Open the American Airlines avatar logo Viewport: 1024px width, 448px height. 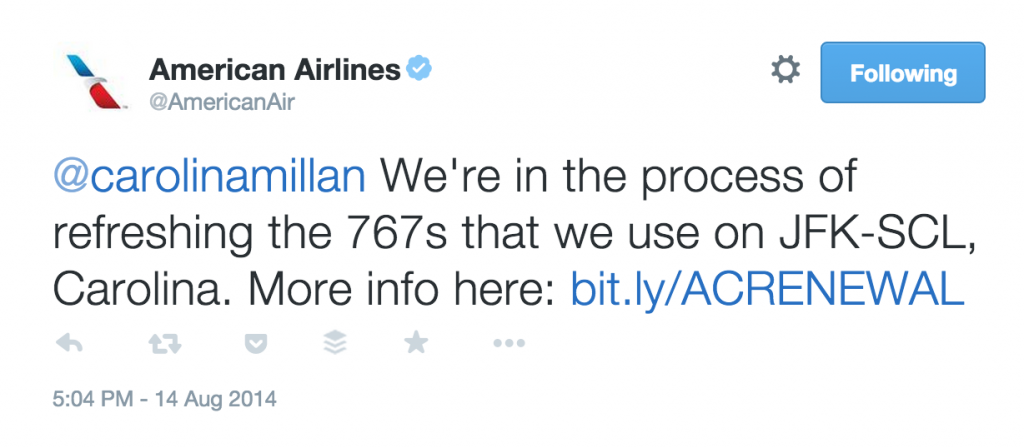(93, 81)
